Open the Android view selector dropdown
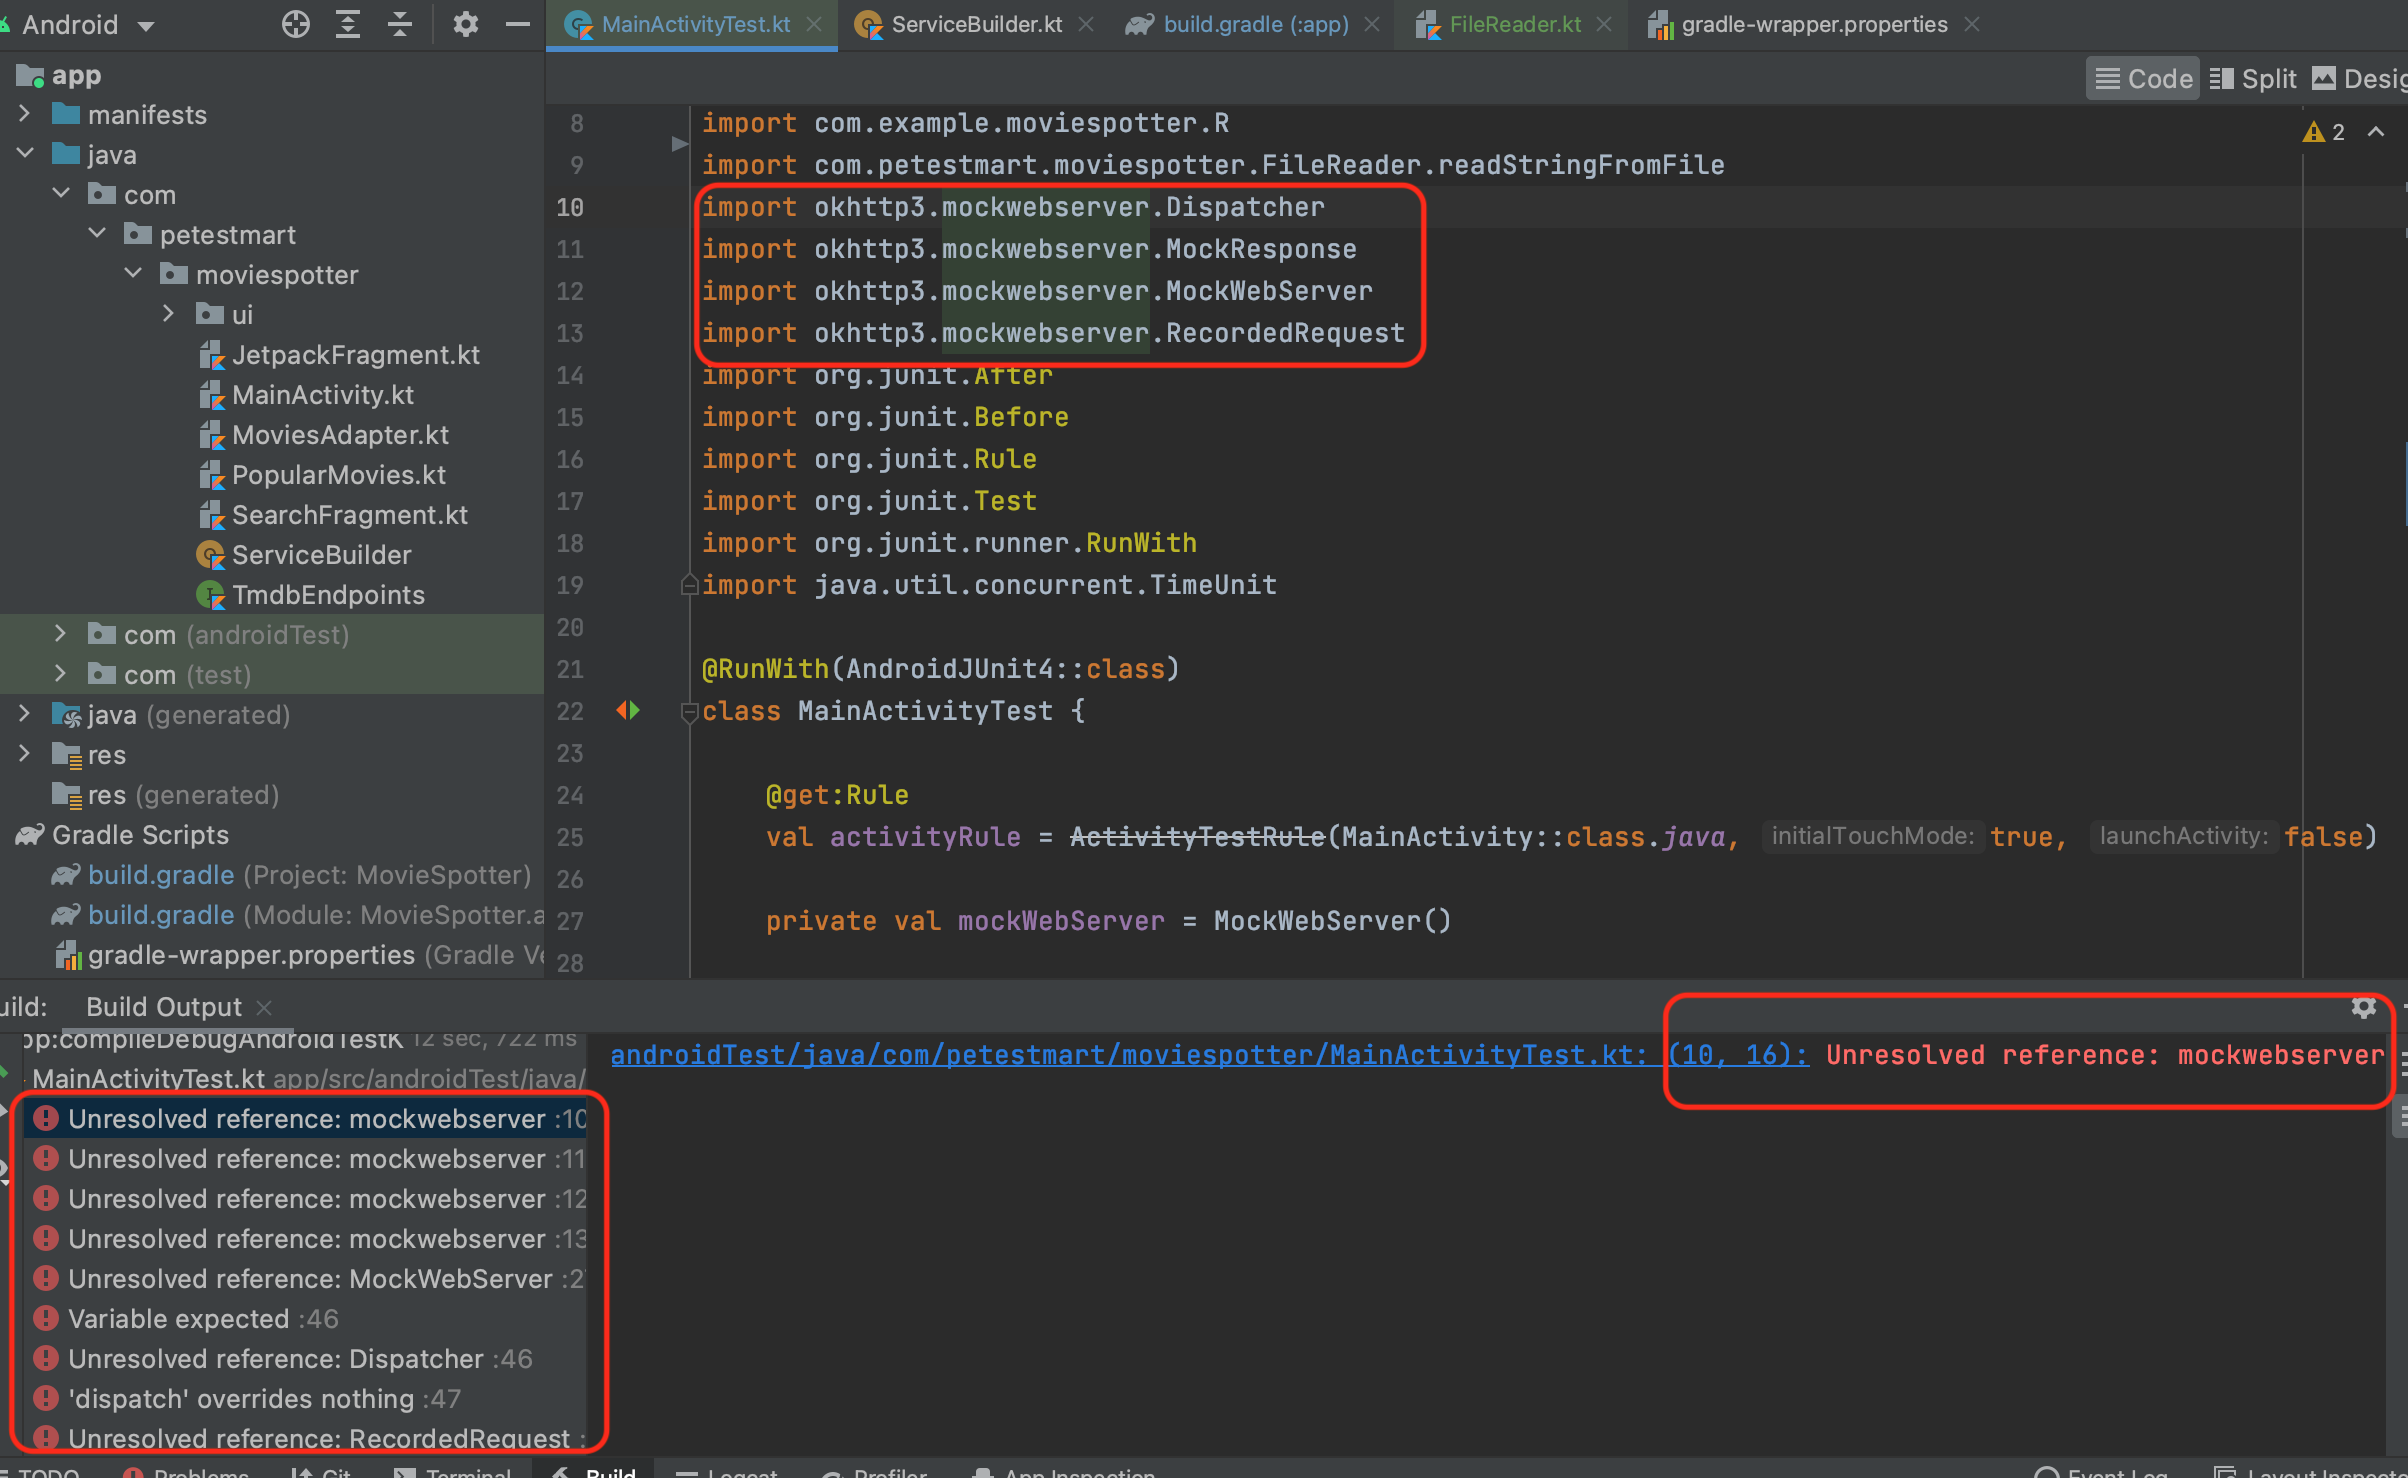Screen dimensions: 2408x1478 pyautogui.click(x=88, y=24)
